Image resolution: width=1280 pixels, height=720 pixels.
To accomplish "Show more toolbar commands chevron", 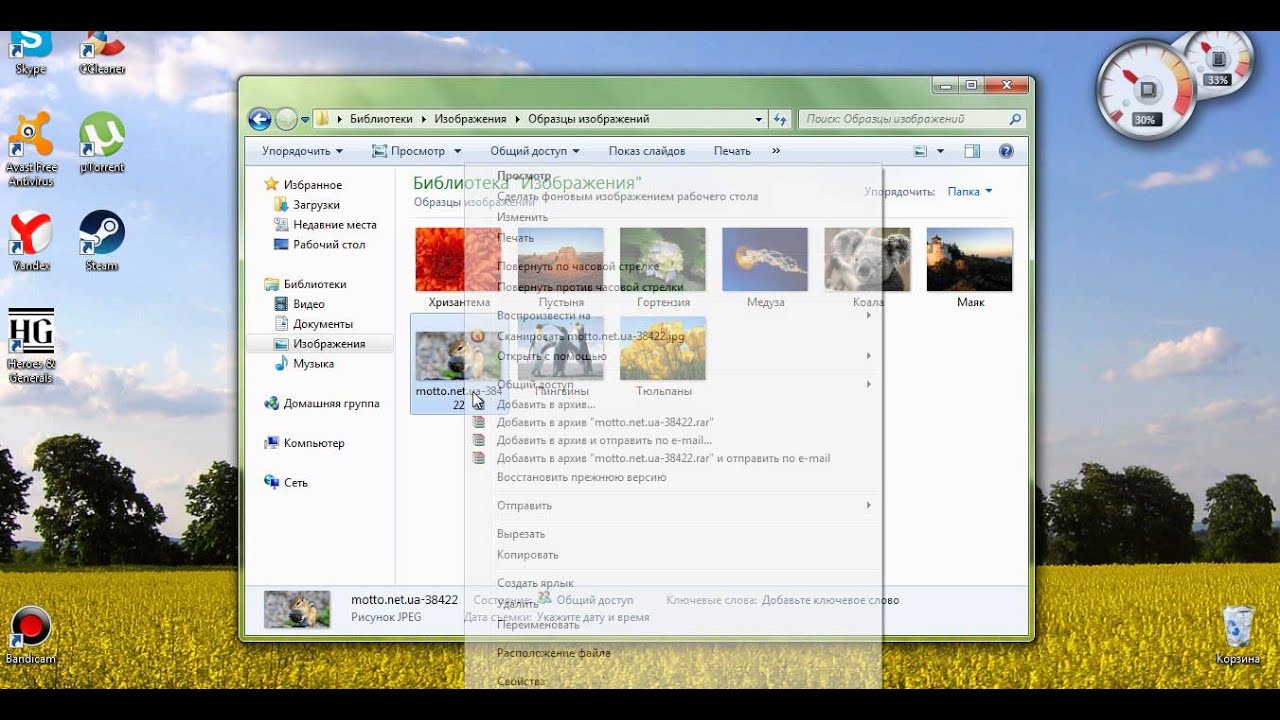I will [776, 151].
